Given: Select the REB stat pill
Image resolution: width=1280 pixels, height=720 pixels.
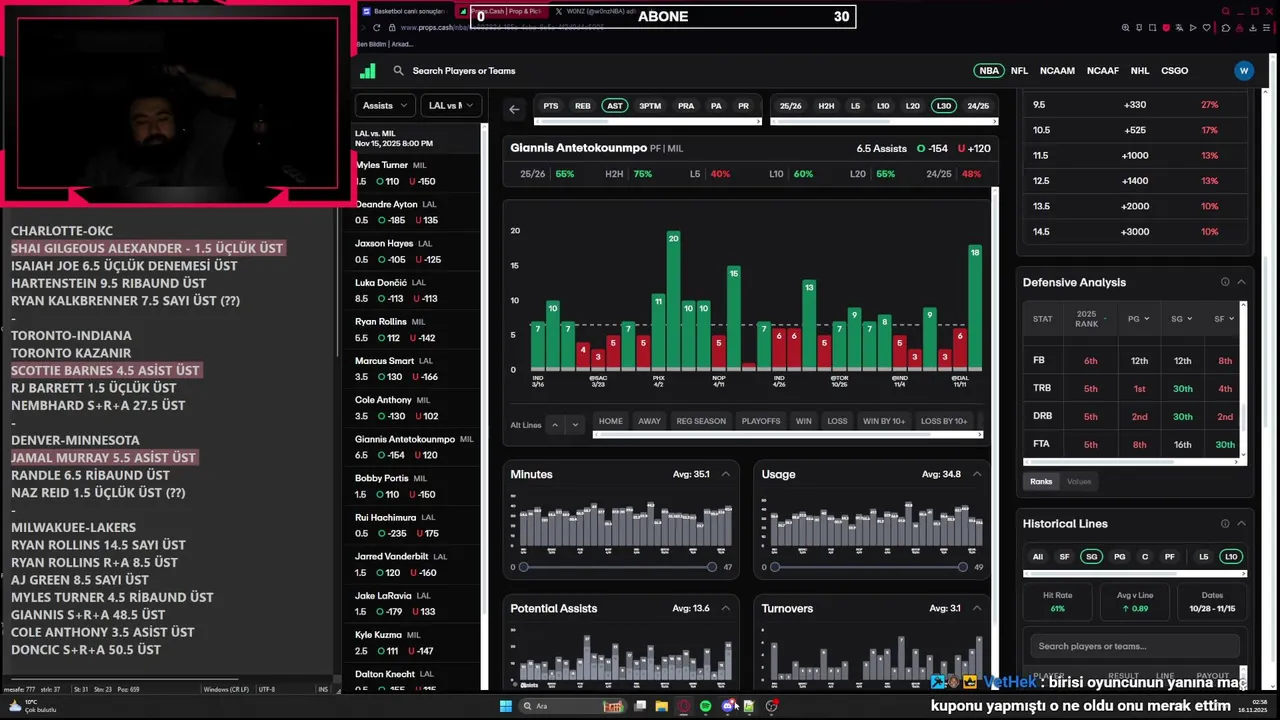Looking at the screenshot, I should coord(583,106).
